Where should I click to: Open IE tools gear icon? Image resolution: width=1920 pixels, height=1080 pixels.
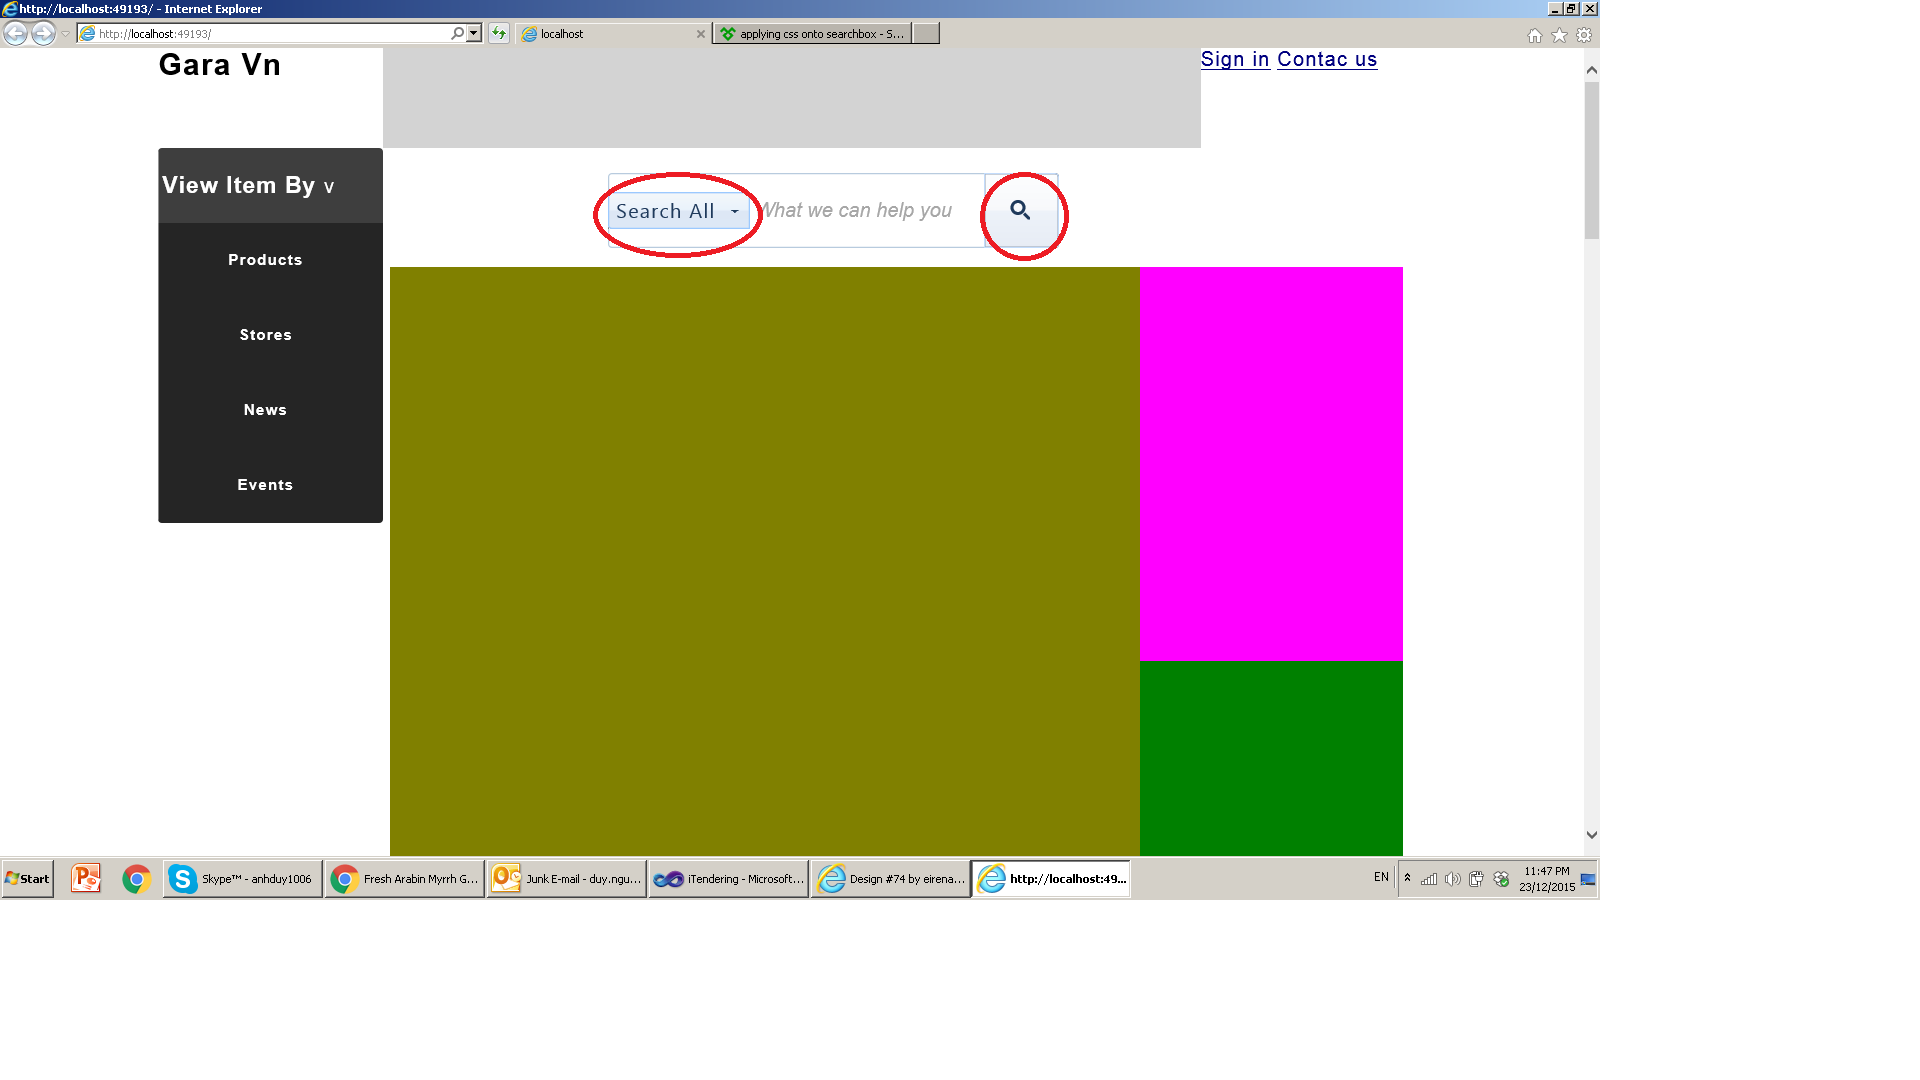click(x=1584, y=36)
